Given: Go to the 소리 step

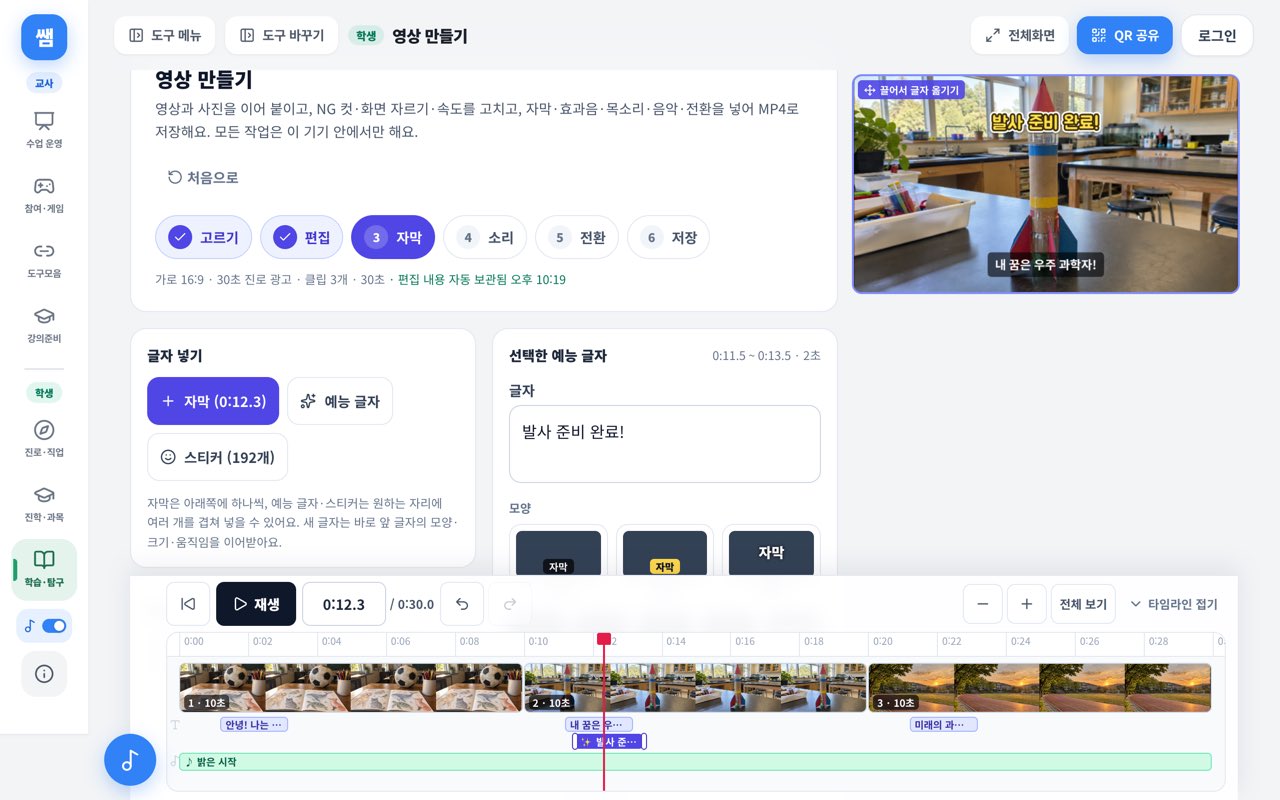Looking at the screenshot, I should point(485,237).
